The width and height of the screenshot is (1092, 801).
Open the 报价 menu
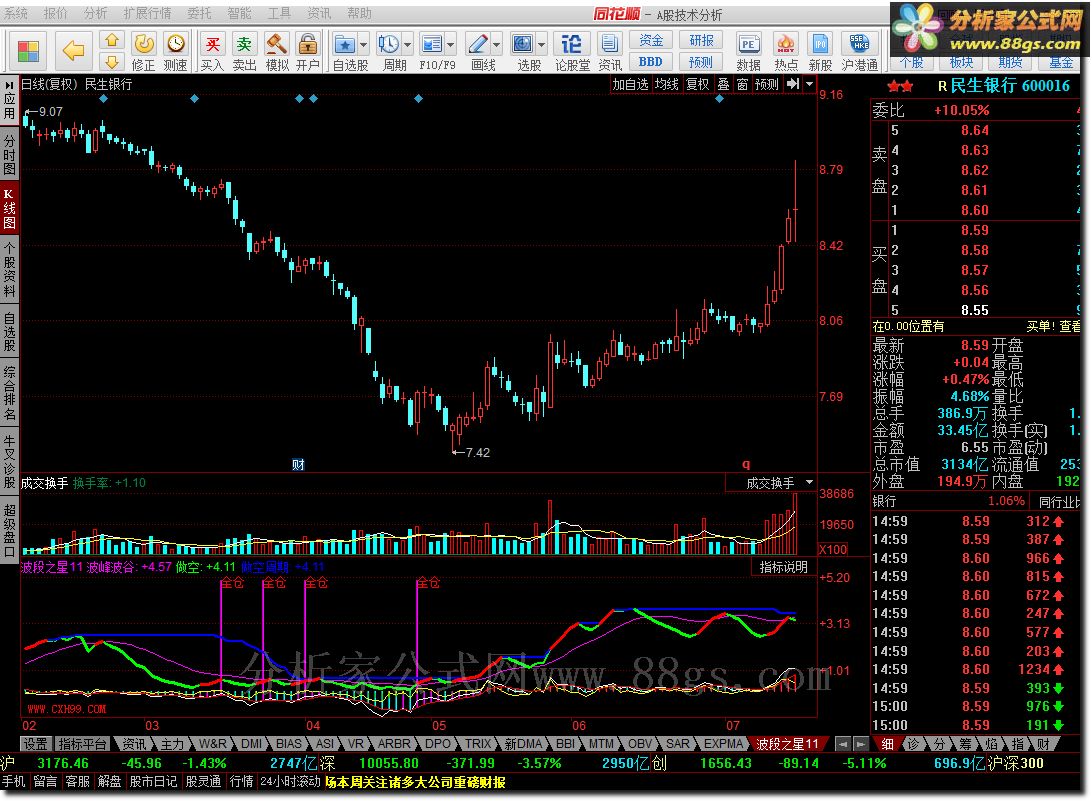pos(56,13)
